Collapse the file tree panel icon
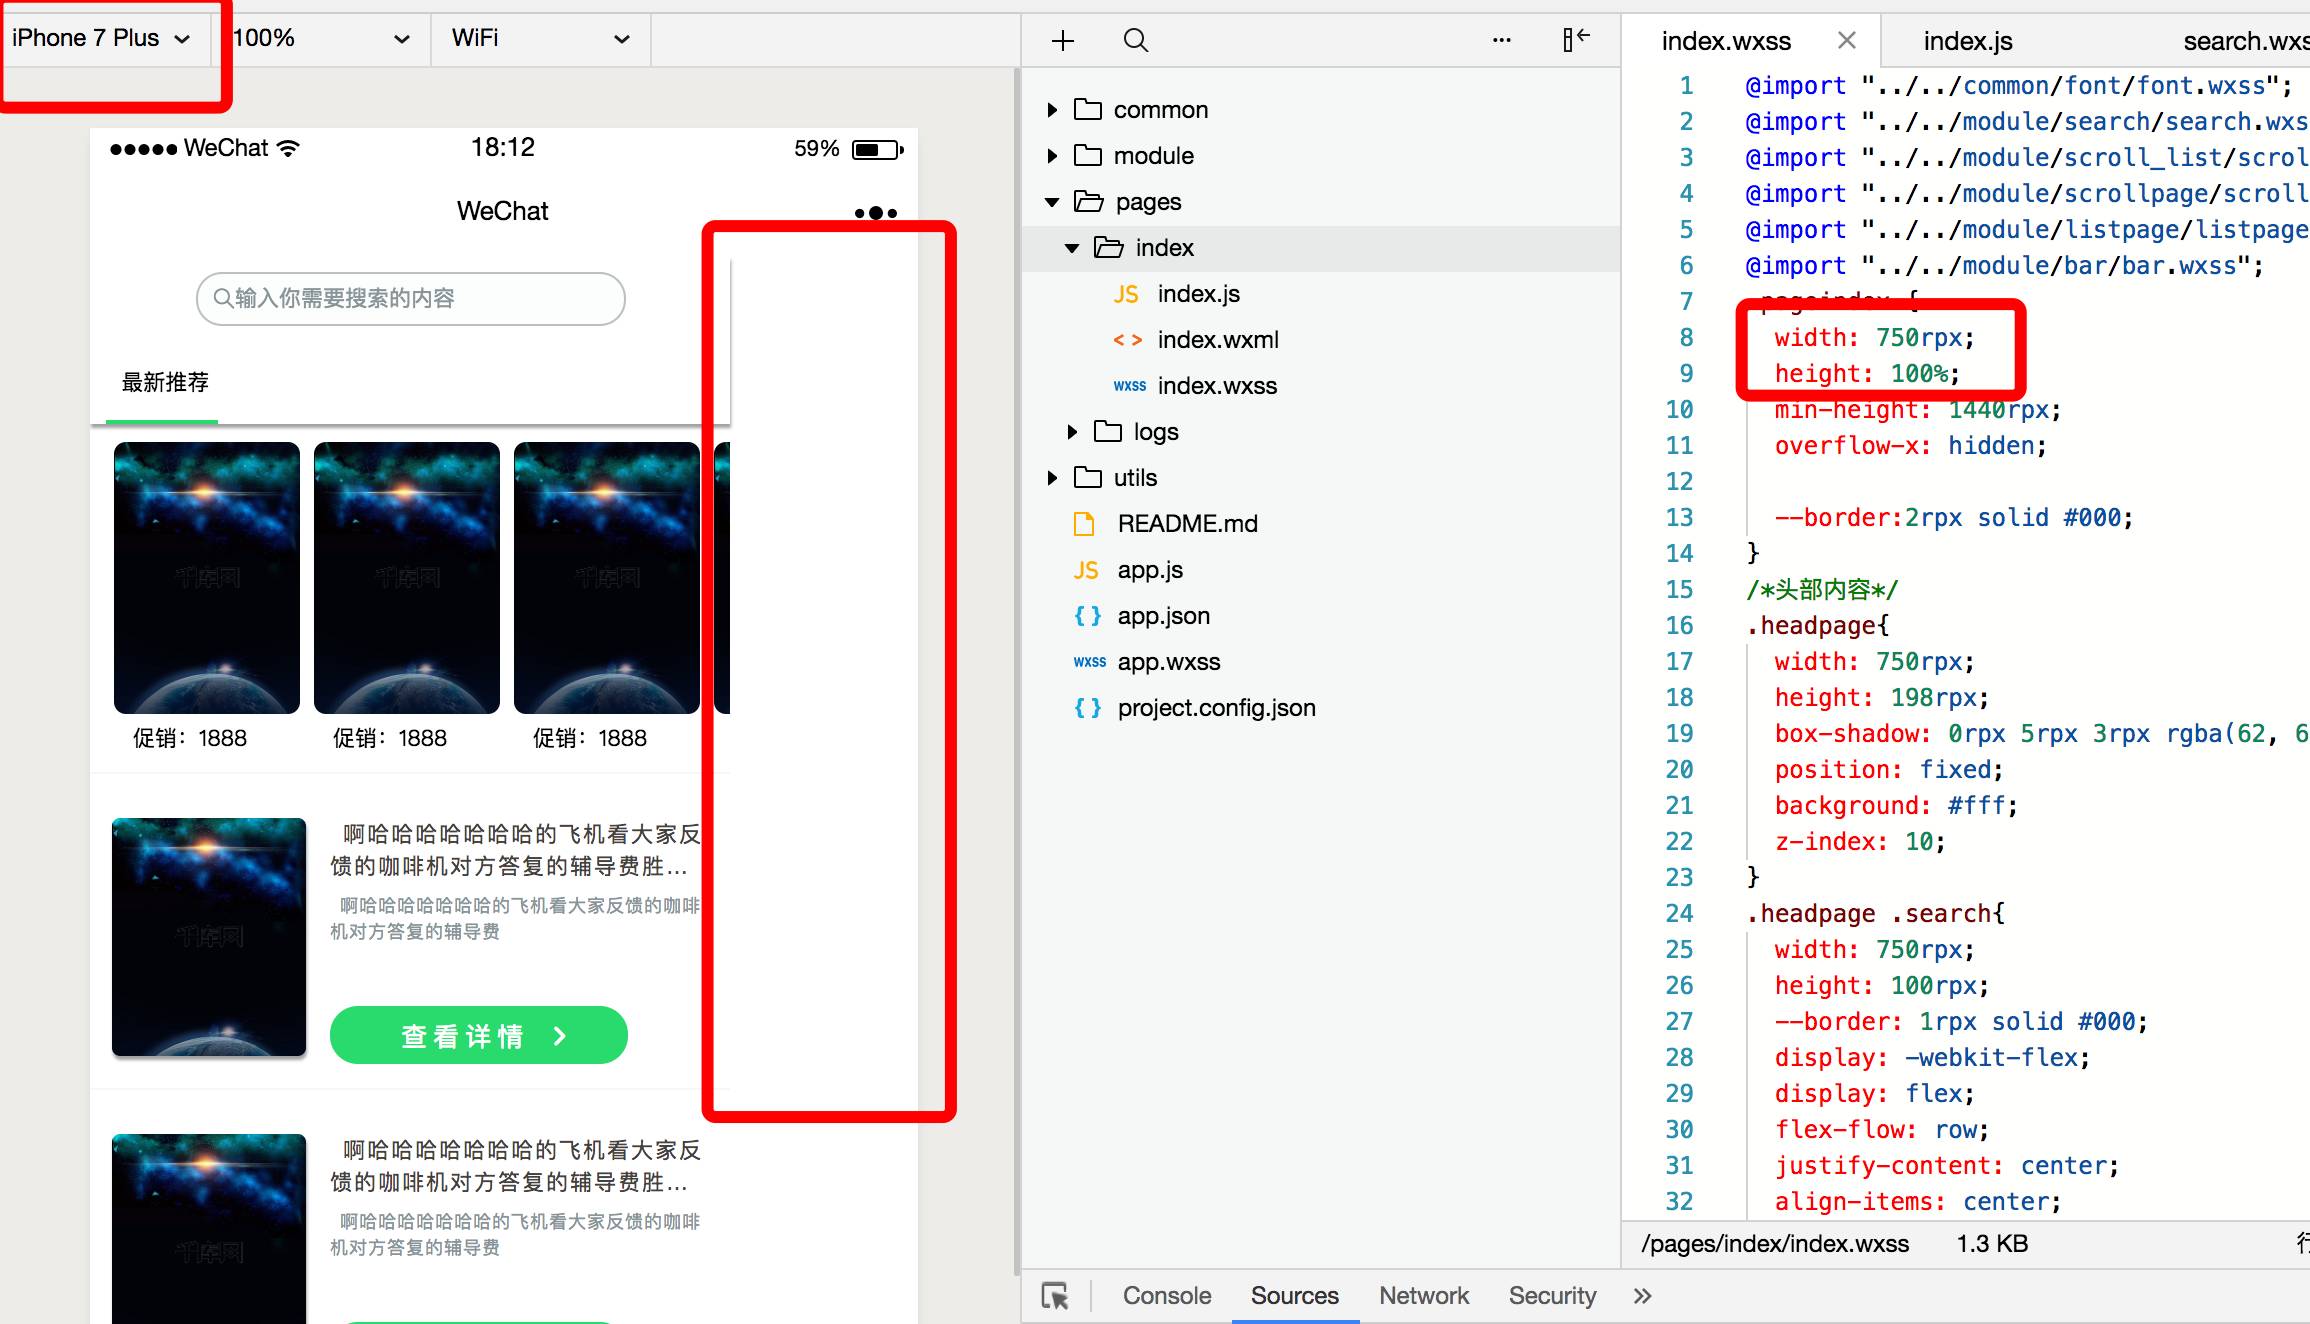 coord(1576,40)
